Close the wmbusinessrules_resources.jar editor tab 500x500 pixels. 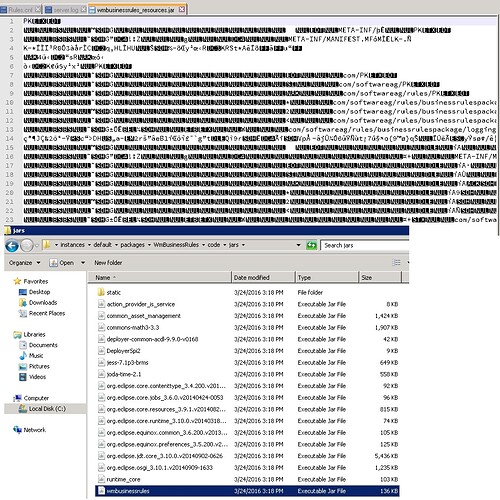(x=182, y=9)
